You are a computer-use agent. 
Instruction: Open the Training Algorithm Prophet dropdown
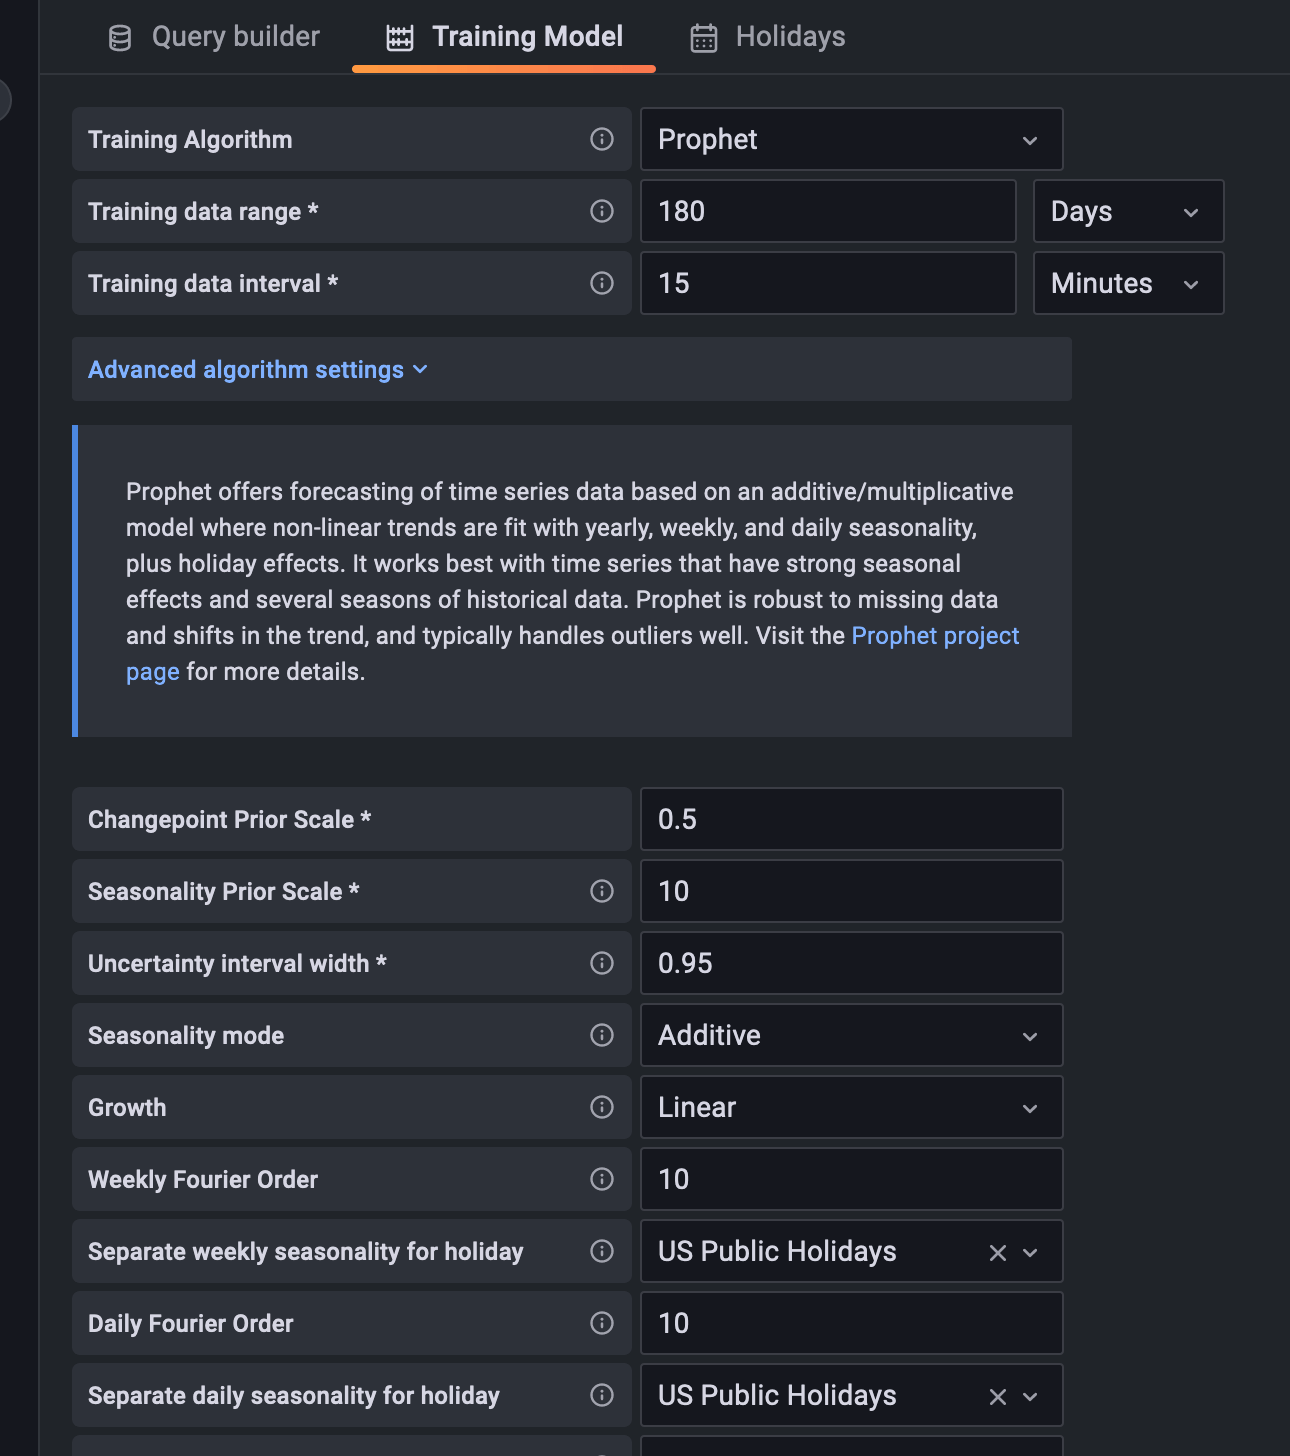point(850,139)
